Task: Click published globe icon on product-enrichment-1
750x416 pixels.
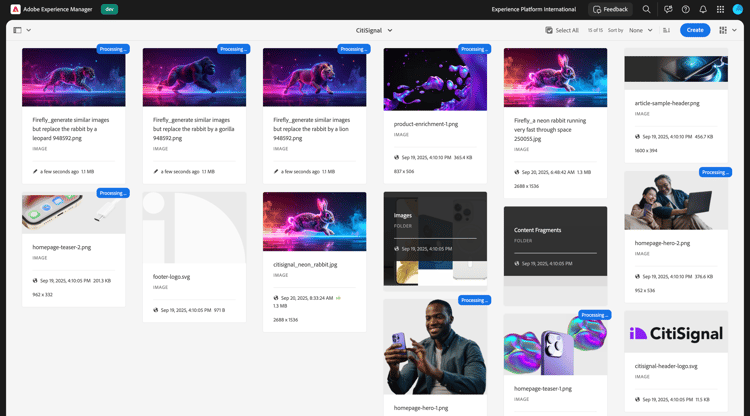Action: pyautogui.click(x=397, y=157)
